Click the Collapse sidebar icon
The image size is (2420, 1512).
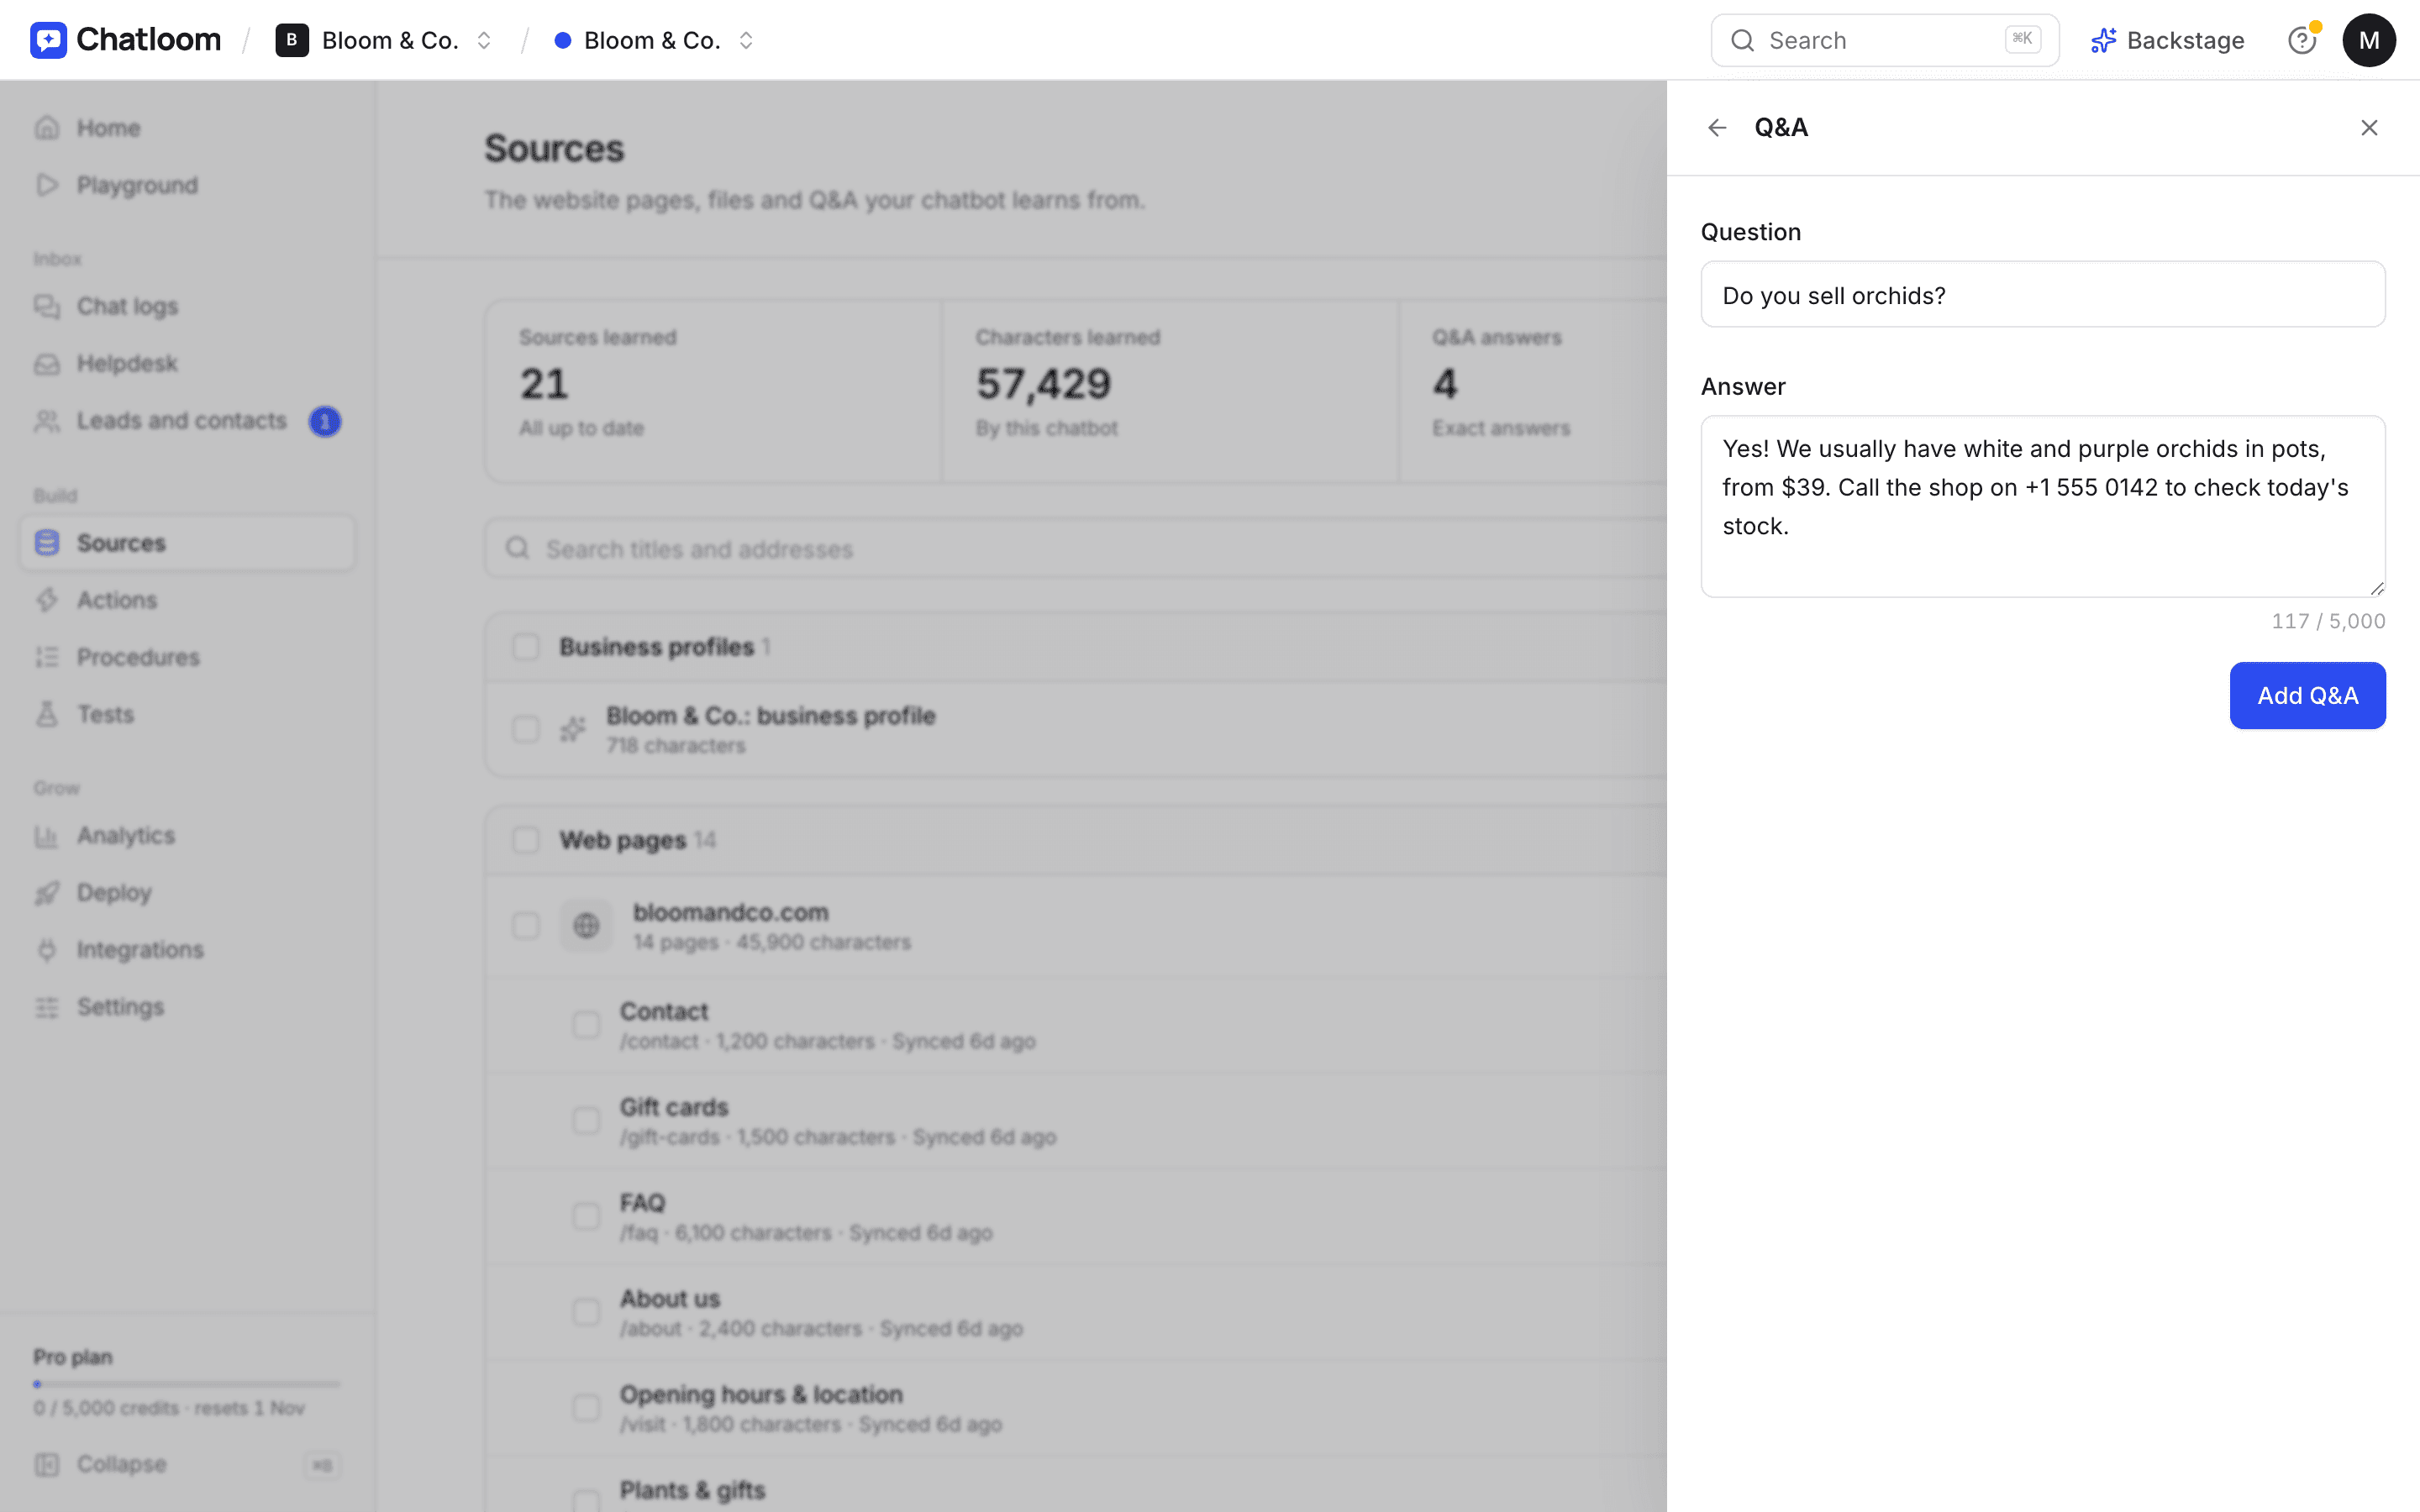(x=47, y=1465)
